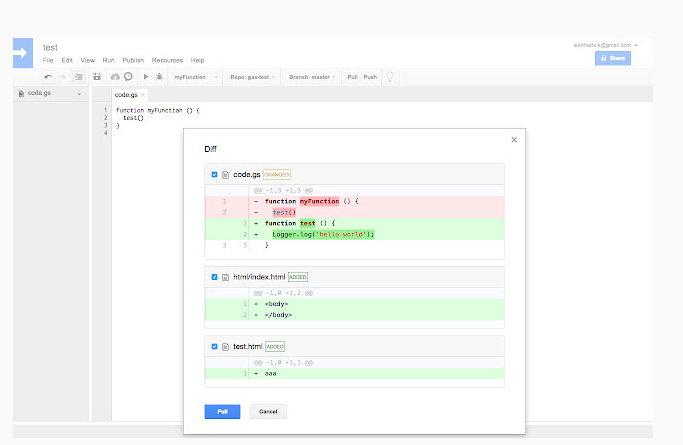The height and width of the screenshot is (445, 683).
Task: Click the blue Share button
Action: 613,58
